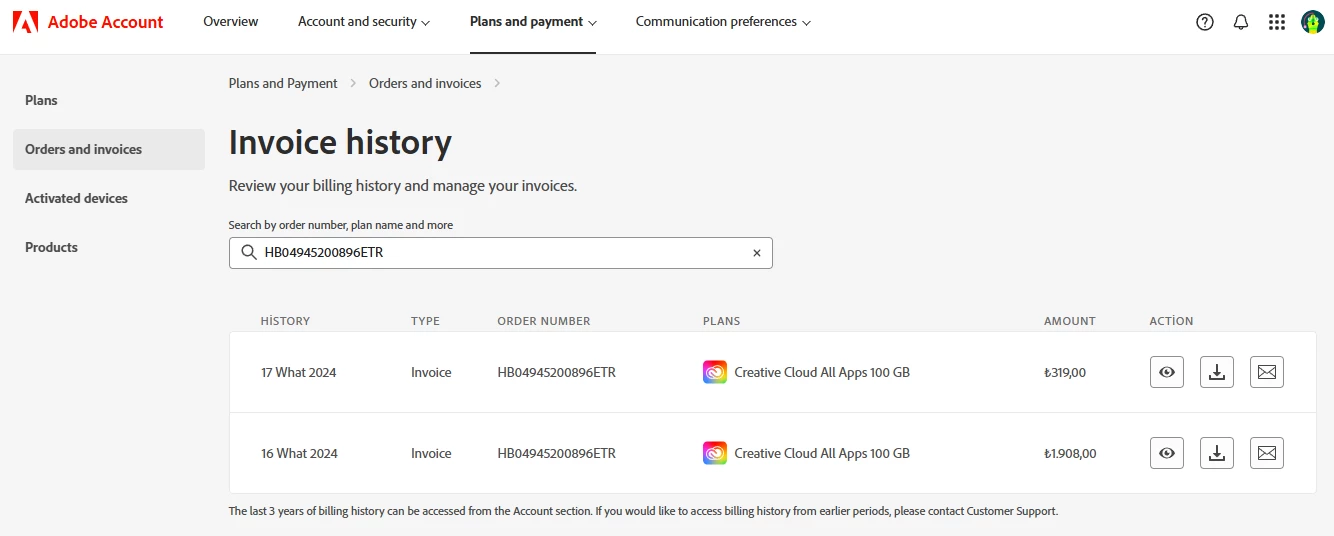The height and width of the screenshot is (536, 1334).
Task: Select Plans in the sidebar
Action: tap(41, 100)
